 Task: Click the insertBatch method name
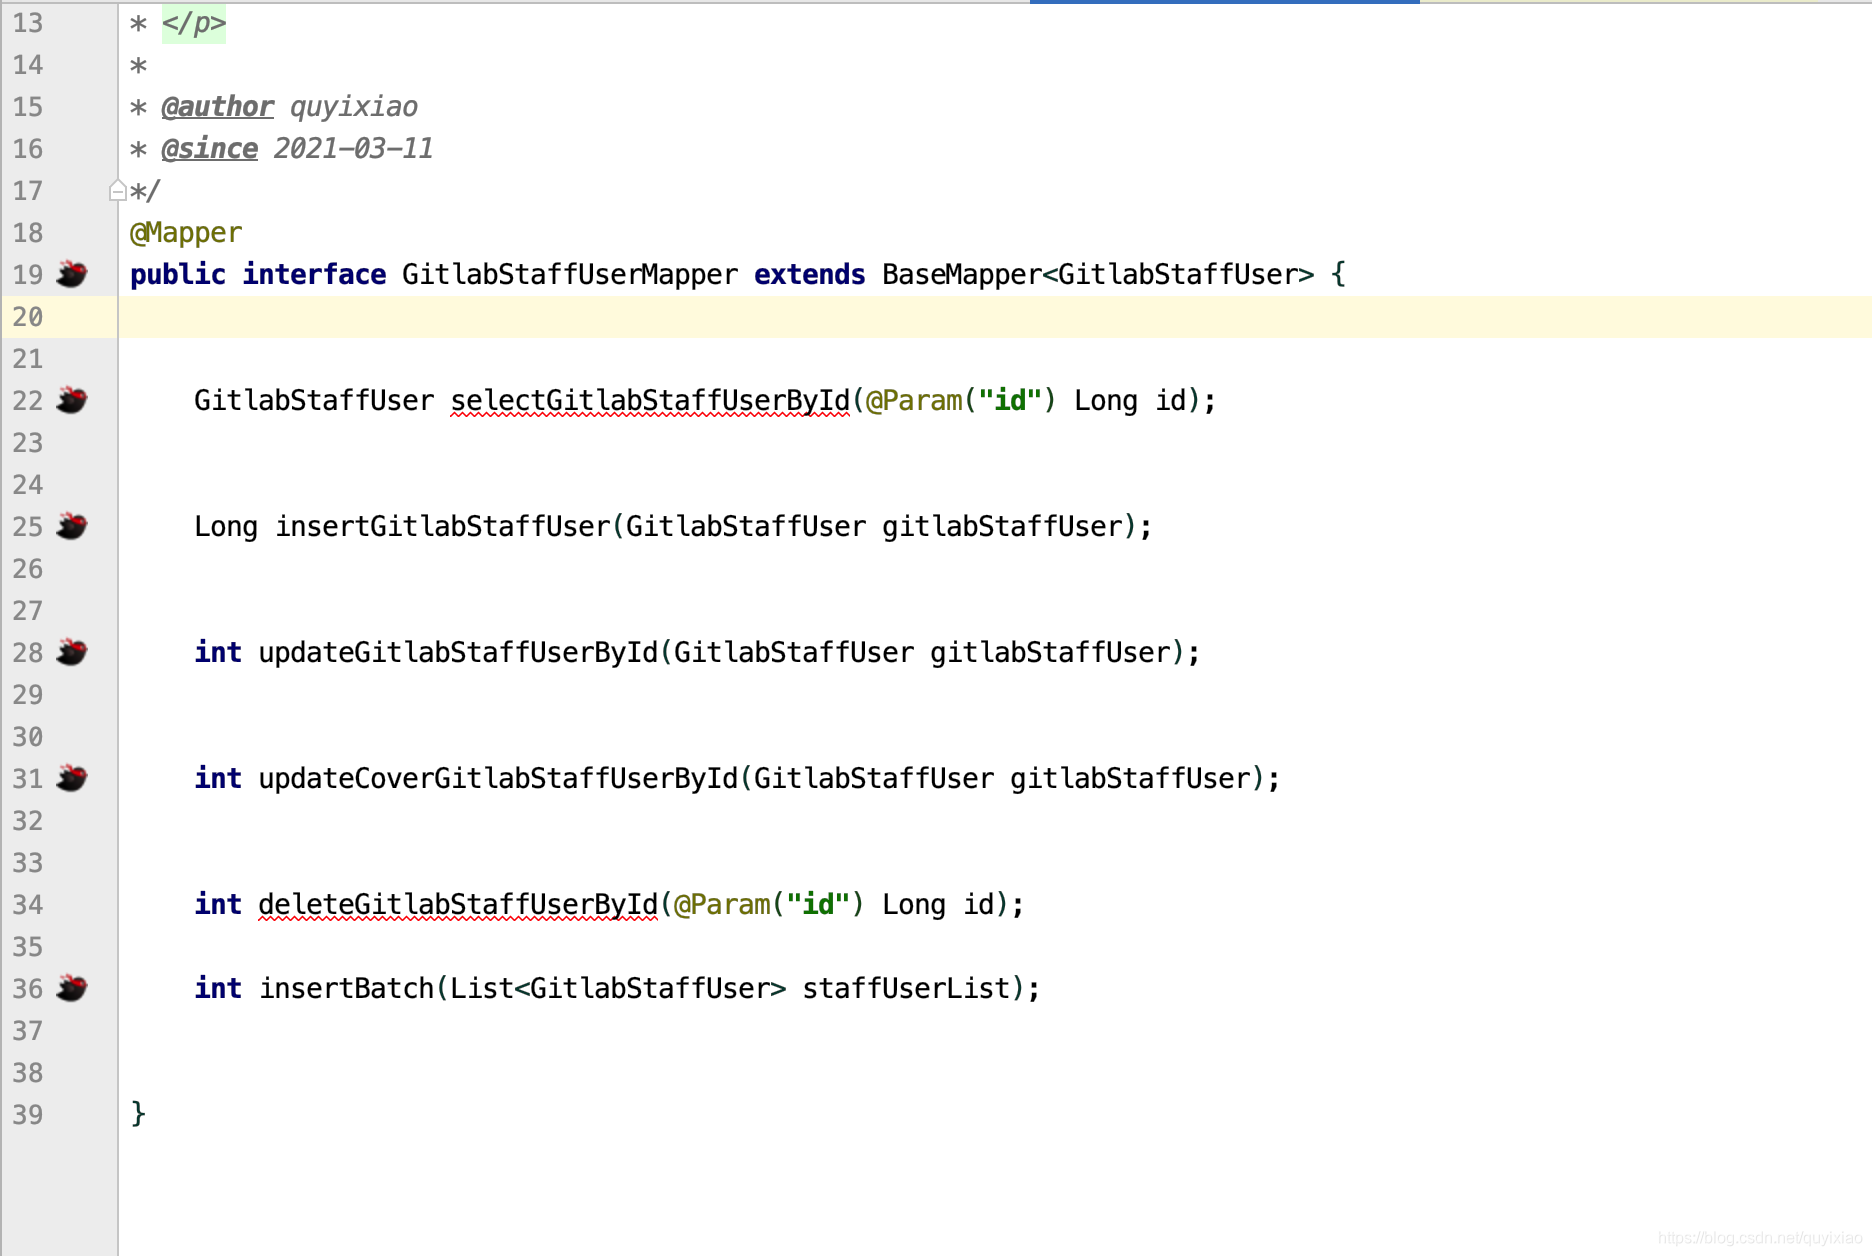point(346,988)
